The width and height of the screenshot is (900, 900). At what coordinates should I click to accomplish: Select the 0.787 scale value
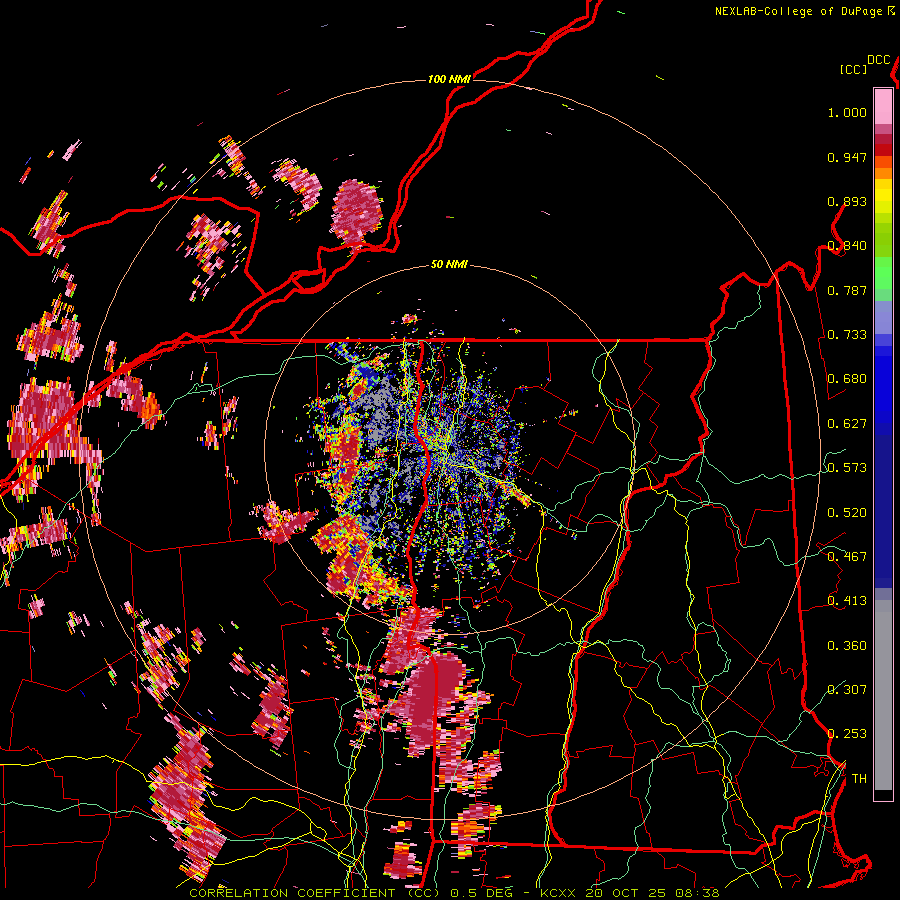pyautogui.click(x=847, y=290)
